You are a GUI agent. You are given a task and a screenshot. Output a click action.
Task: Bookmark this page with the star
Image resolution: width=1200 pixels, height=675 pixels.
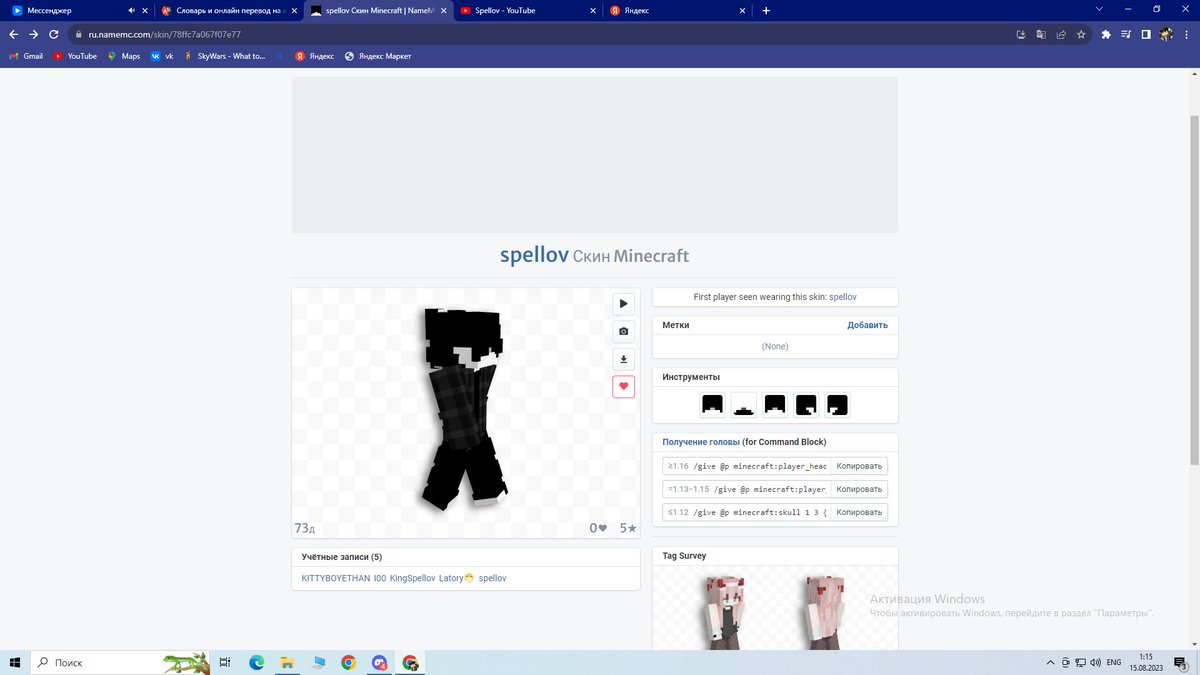click(1081, 34)
